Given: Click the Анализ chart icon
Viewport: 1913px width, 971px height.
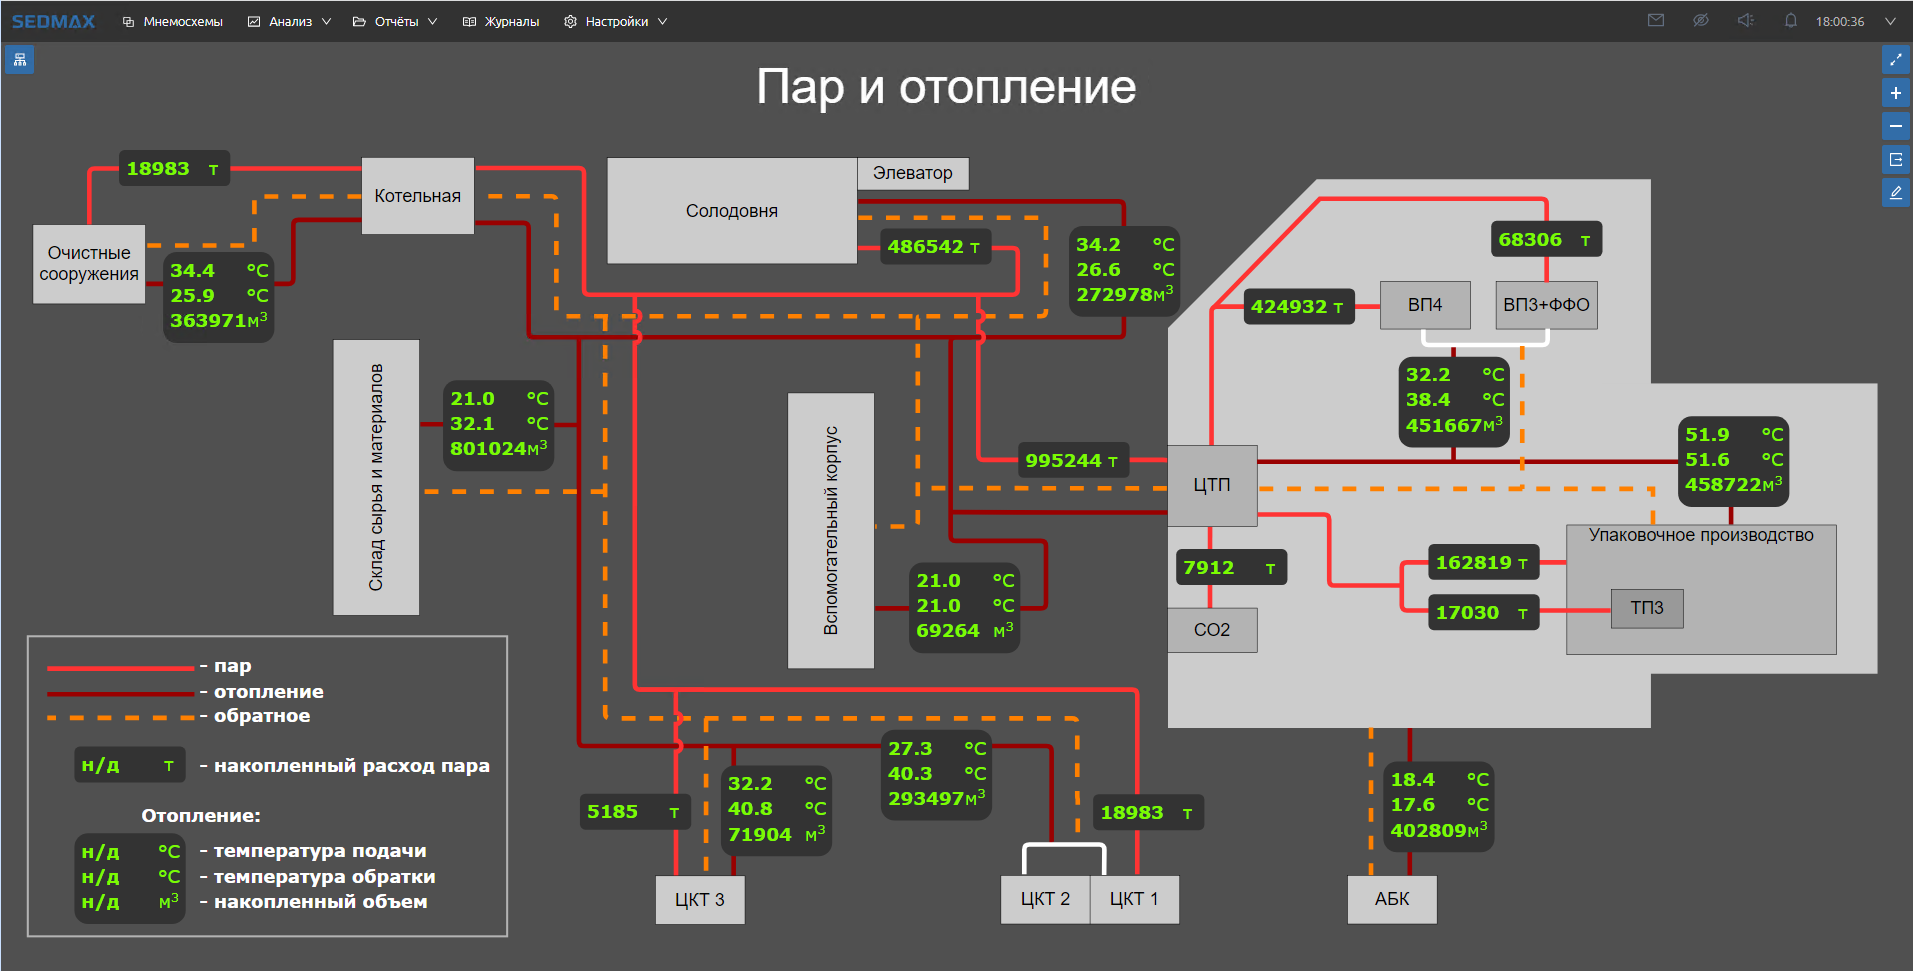Looking at the screenshot, I should pyautogui.click(x=253, y=20).
